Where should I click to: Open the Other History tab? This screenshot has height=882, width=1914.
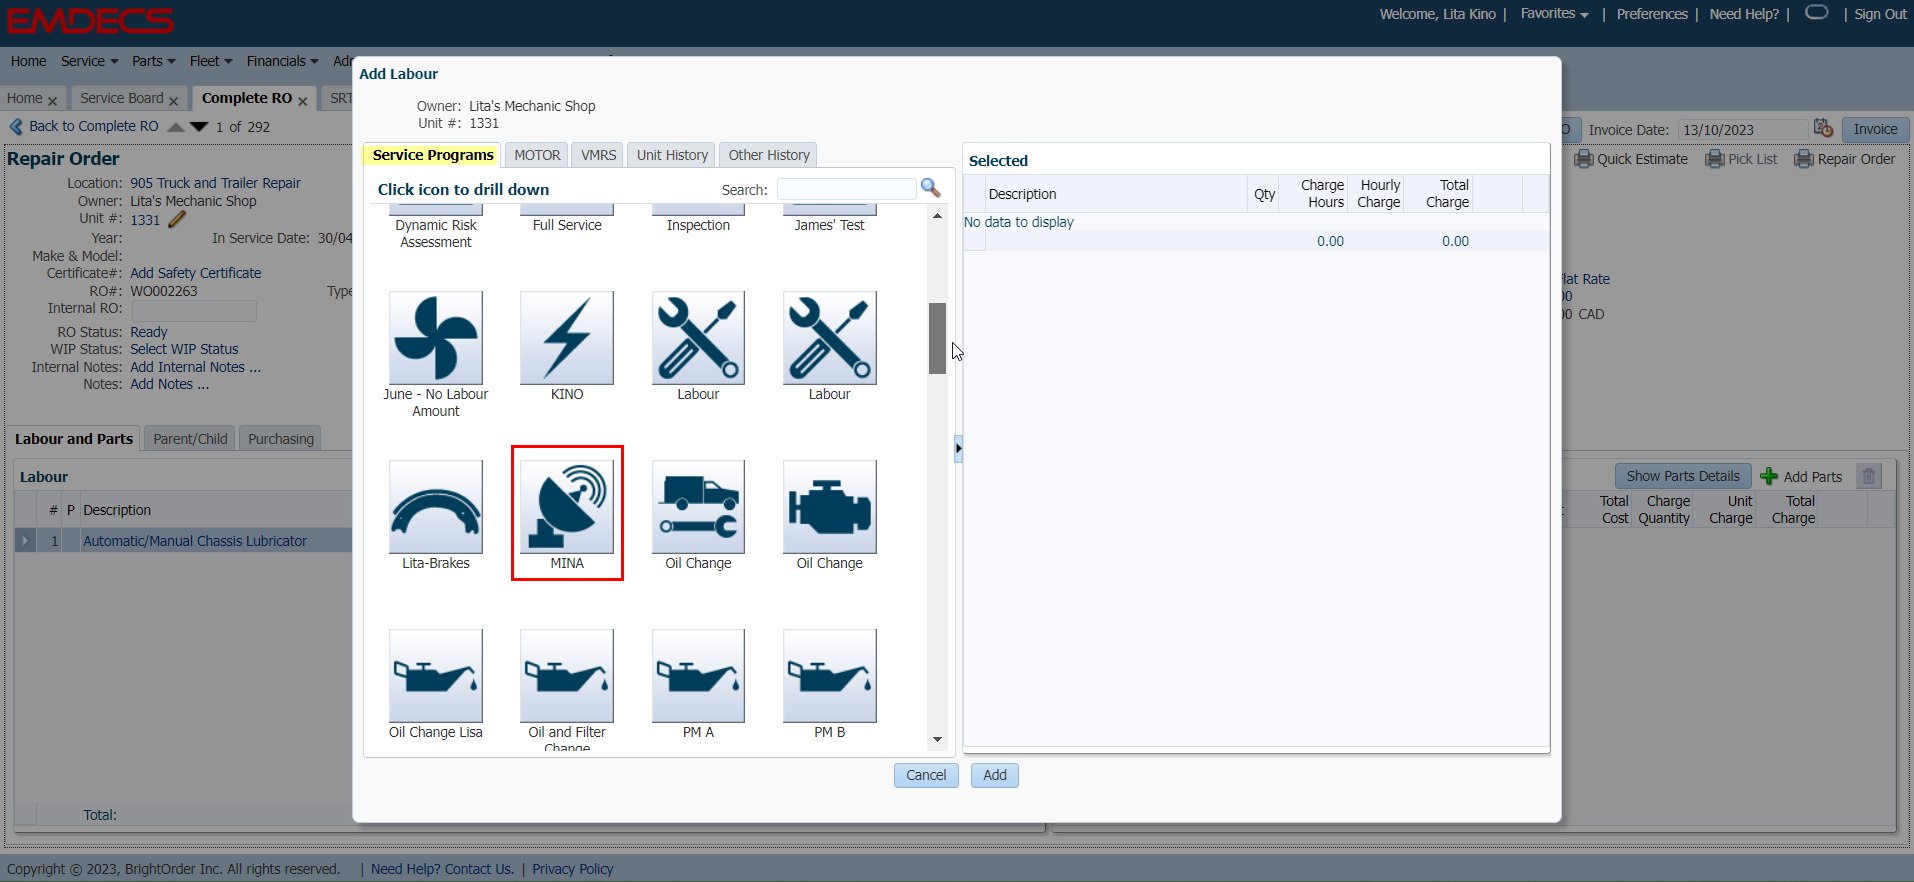[768, 155]
